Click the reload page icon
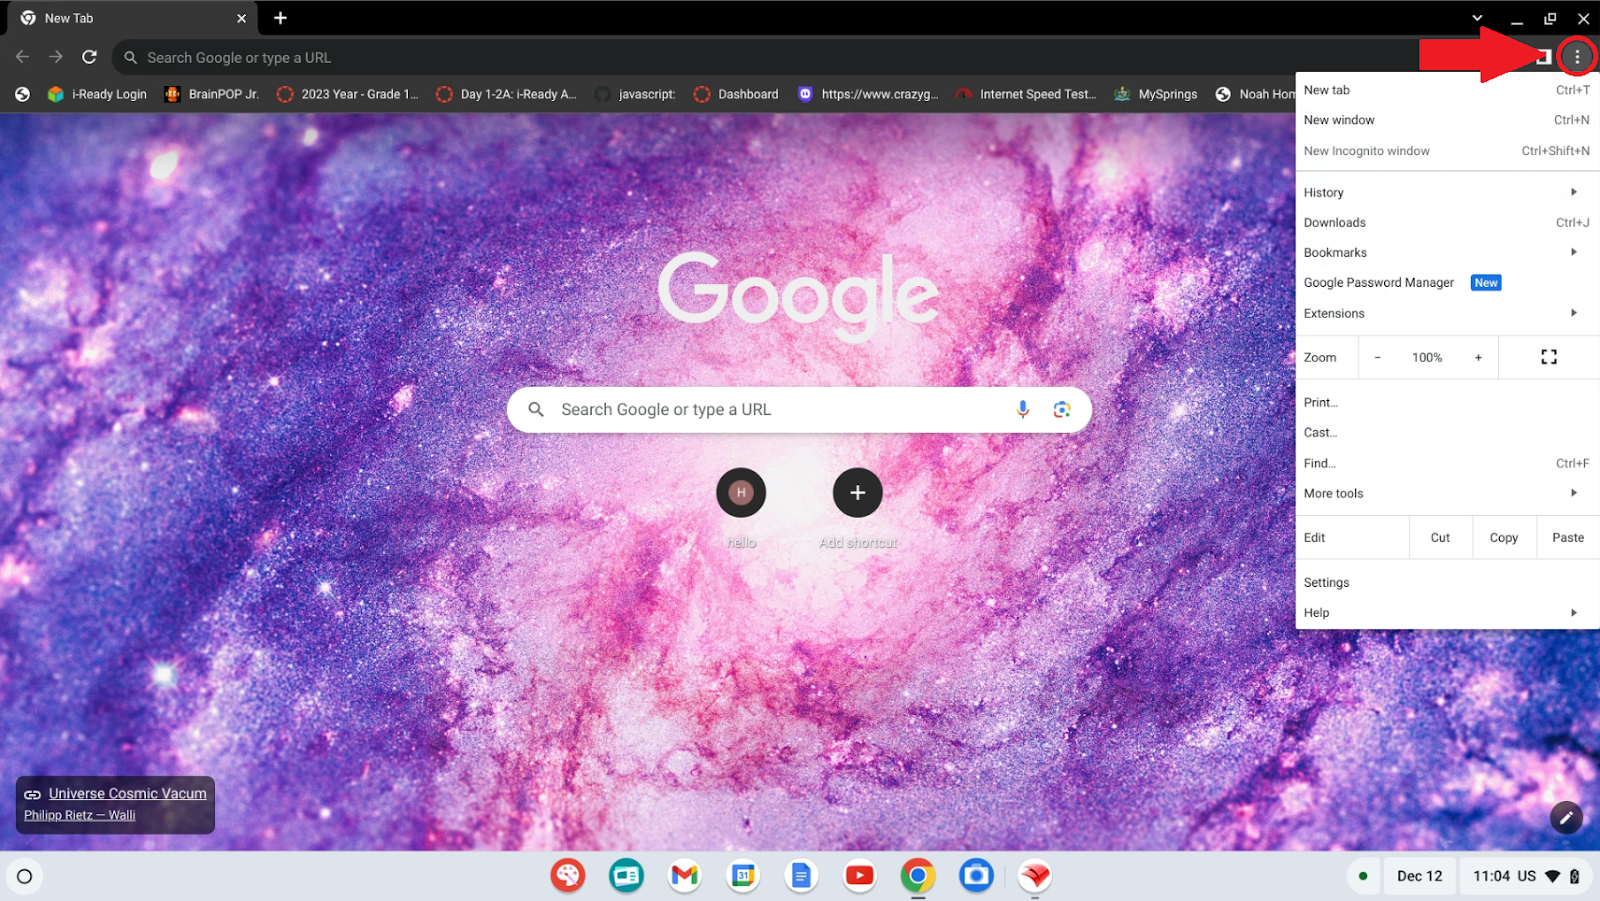 click(89, 57)
